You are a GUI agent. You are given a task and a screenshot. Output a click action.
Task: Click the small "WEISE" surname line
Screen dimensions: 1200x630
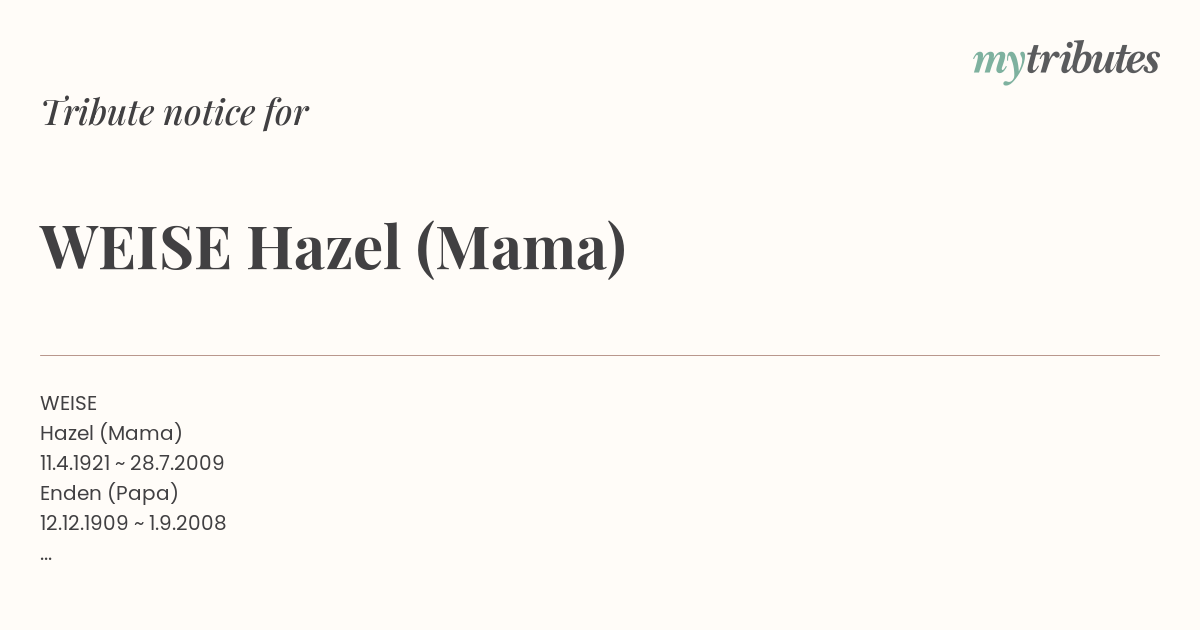pyautogui.click(x=68, y=403)
